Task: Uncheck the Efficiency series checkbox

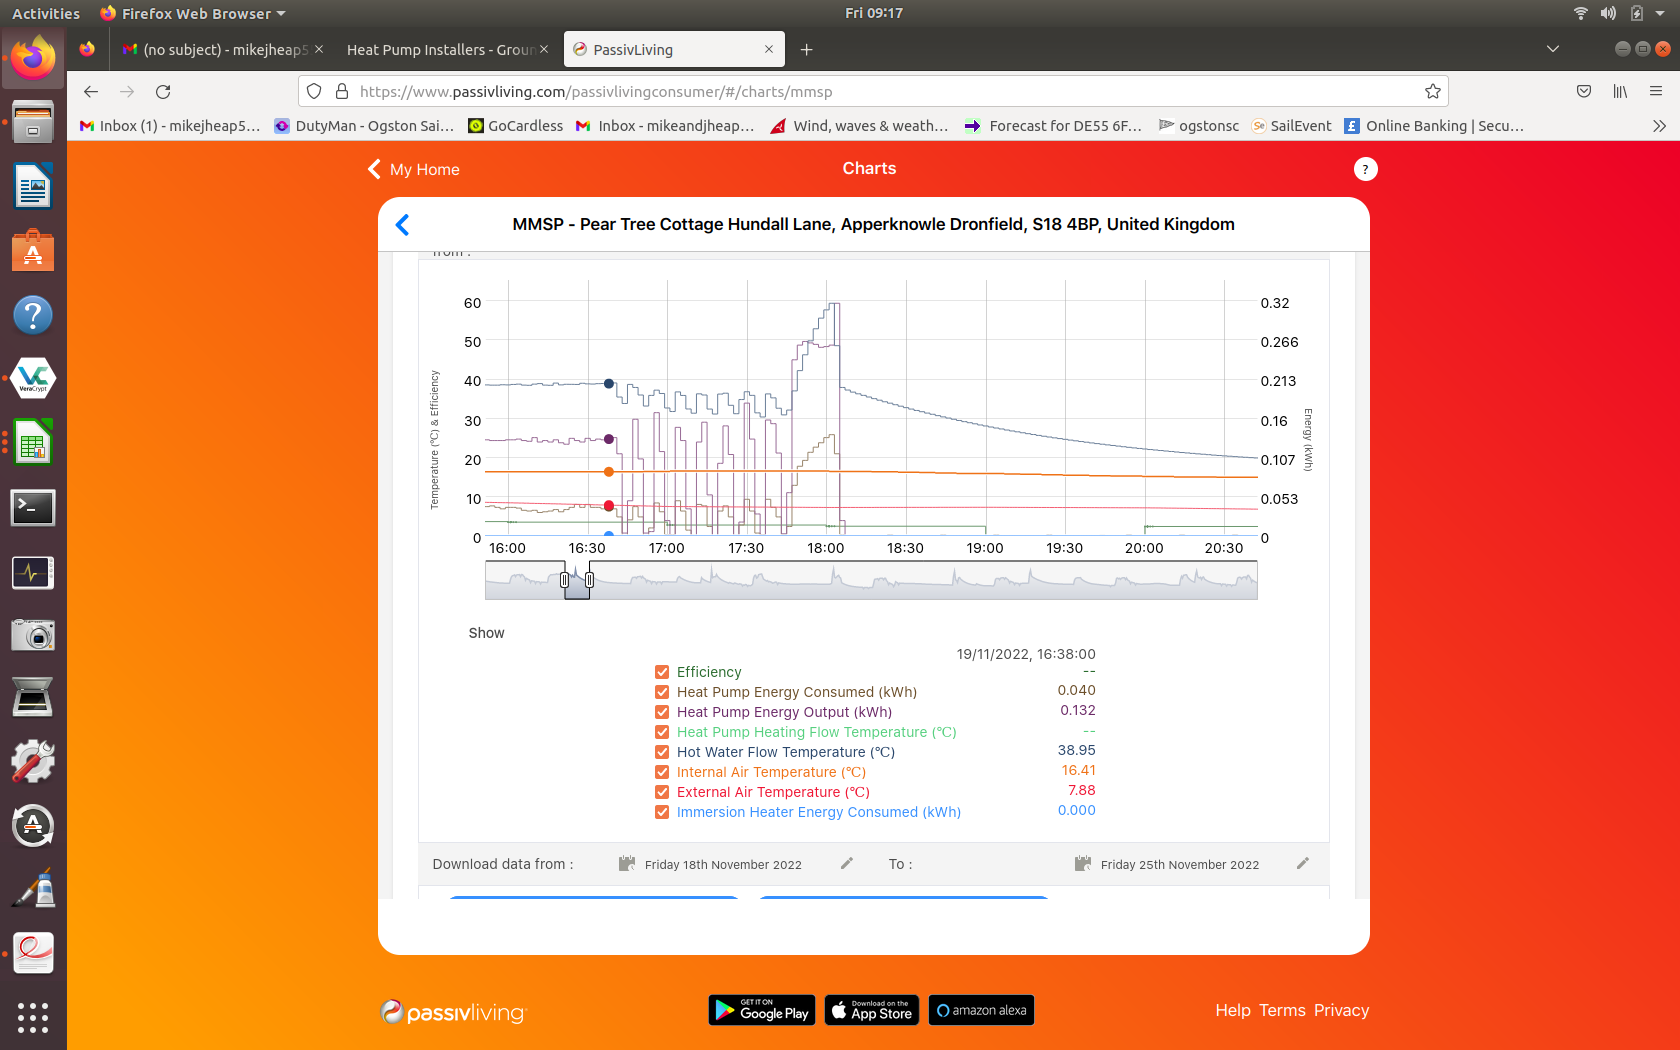Action: pos(662,672)
